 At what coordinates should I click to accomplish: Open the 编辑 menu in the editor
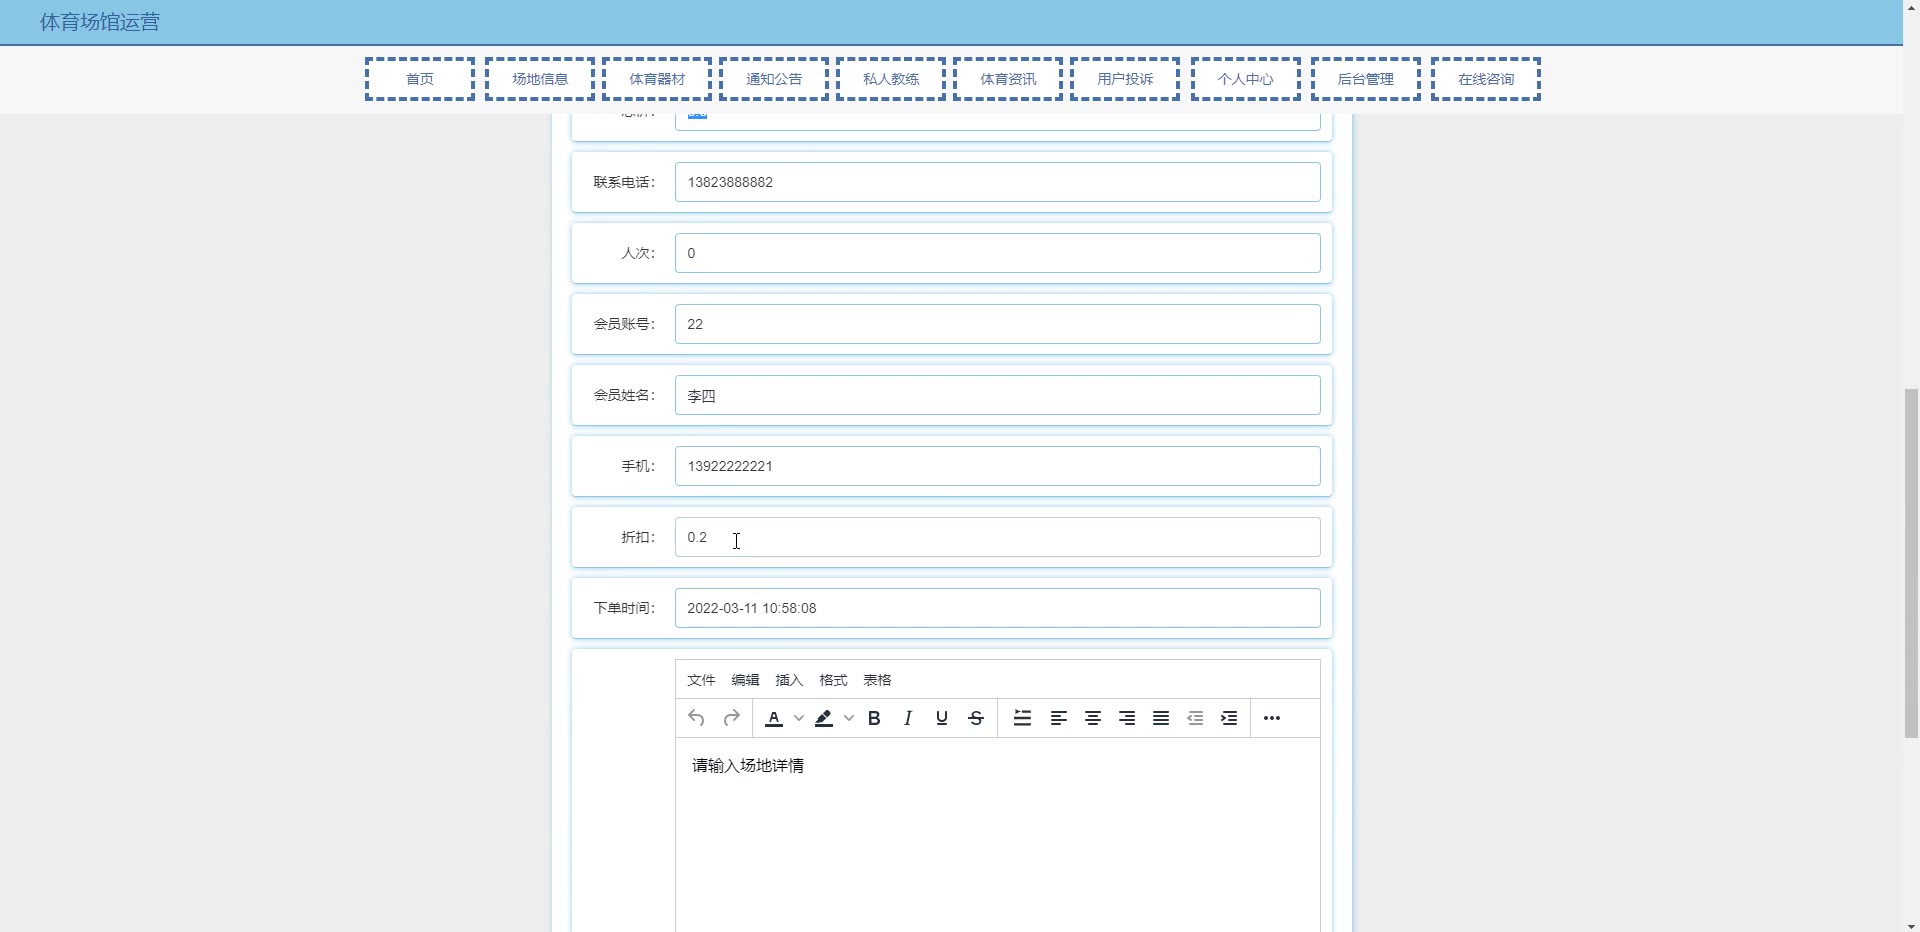745,680
